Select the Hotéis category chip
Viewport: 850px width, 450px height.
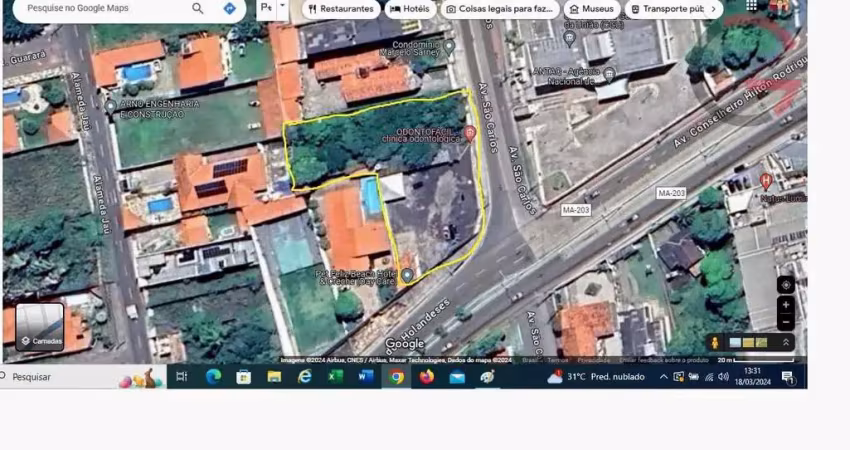click(410, 9)
